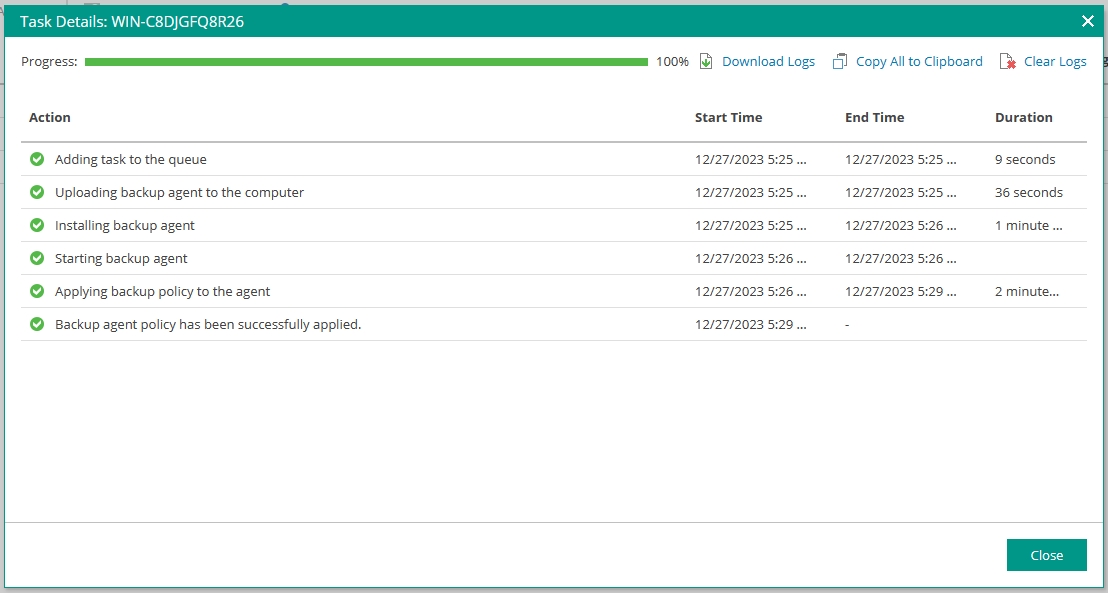The image size is (1108, 593).
Task: Select the Installing backup agent row text
Action: click(x=125, y=225)
